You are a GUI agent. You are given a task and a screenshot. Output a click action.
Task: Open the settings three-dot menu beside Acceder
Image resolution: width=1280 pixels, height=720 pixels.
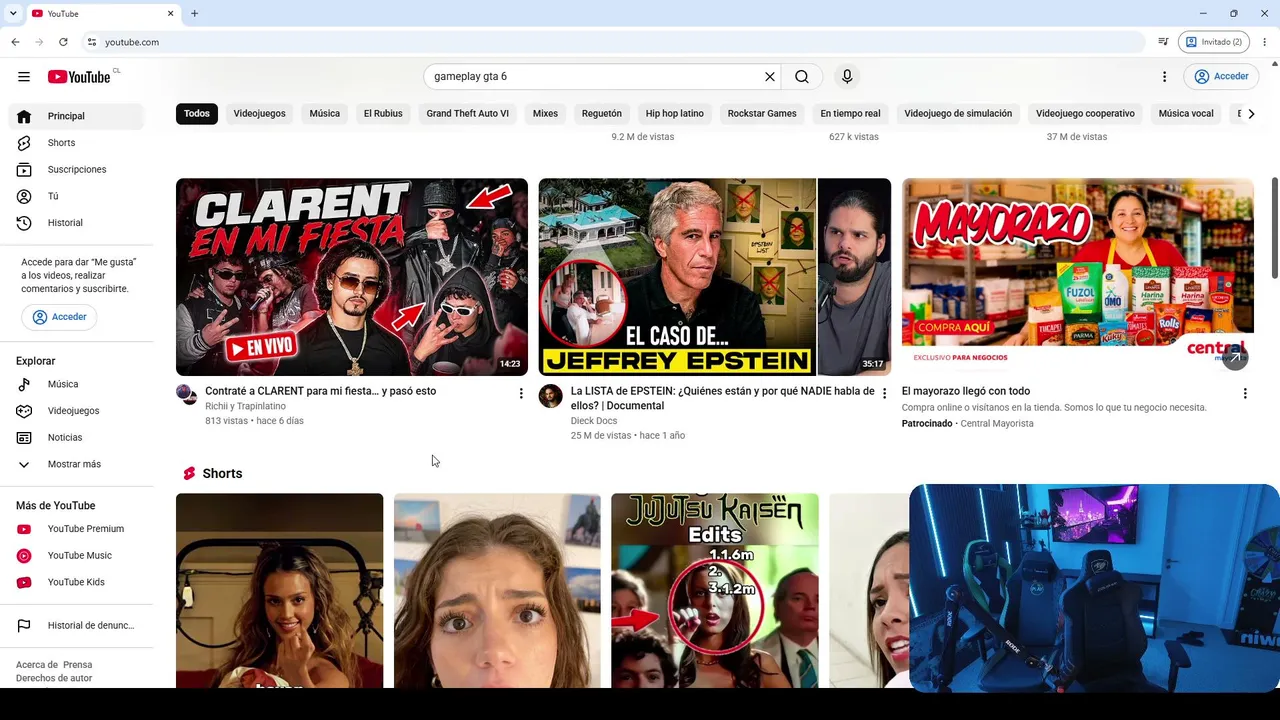[1164, 77]
